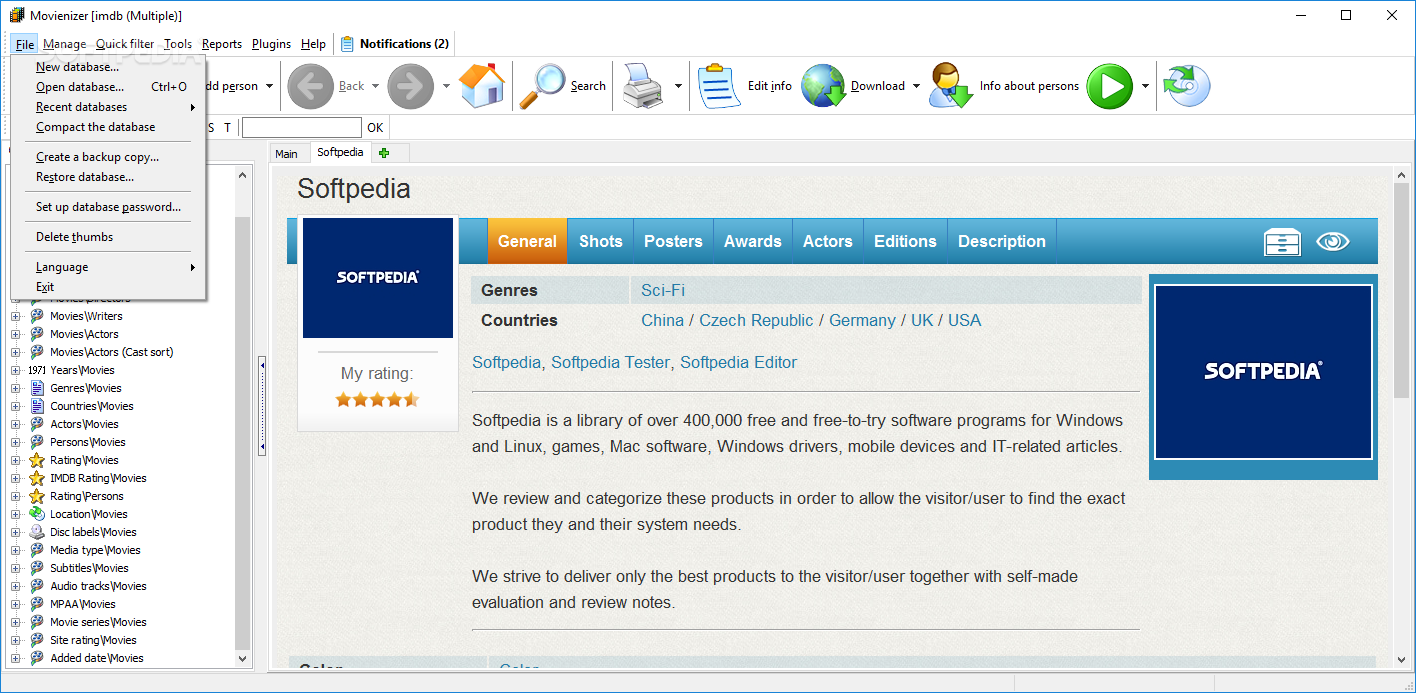1416x693 pixels.
Task: Switch to the Shots tab
Action: pyautogui.click(x=600, y=241)
